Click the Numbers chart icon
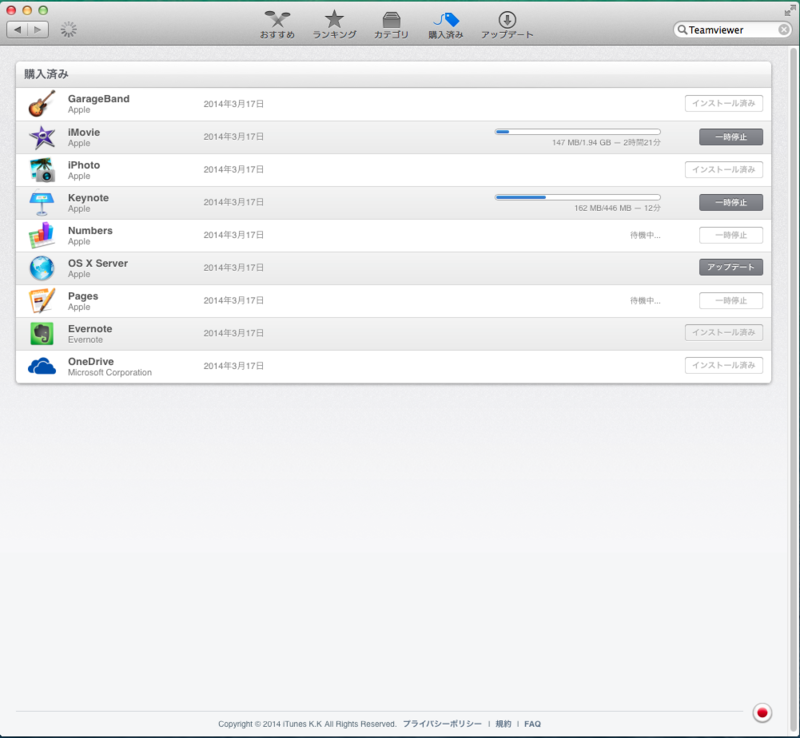The image size is (800, 738). pos(42,235)
